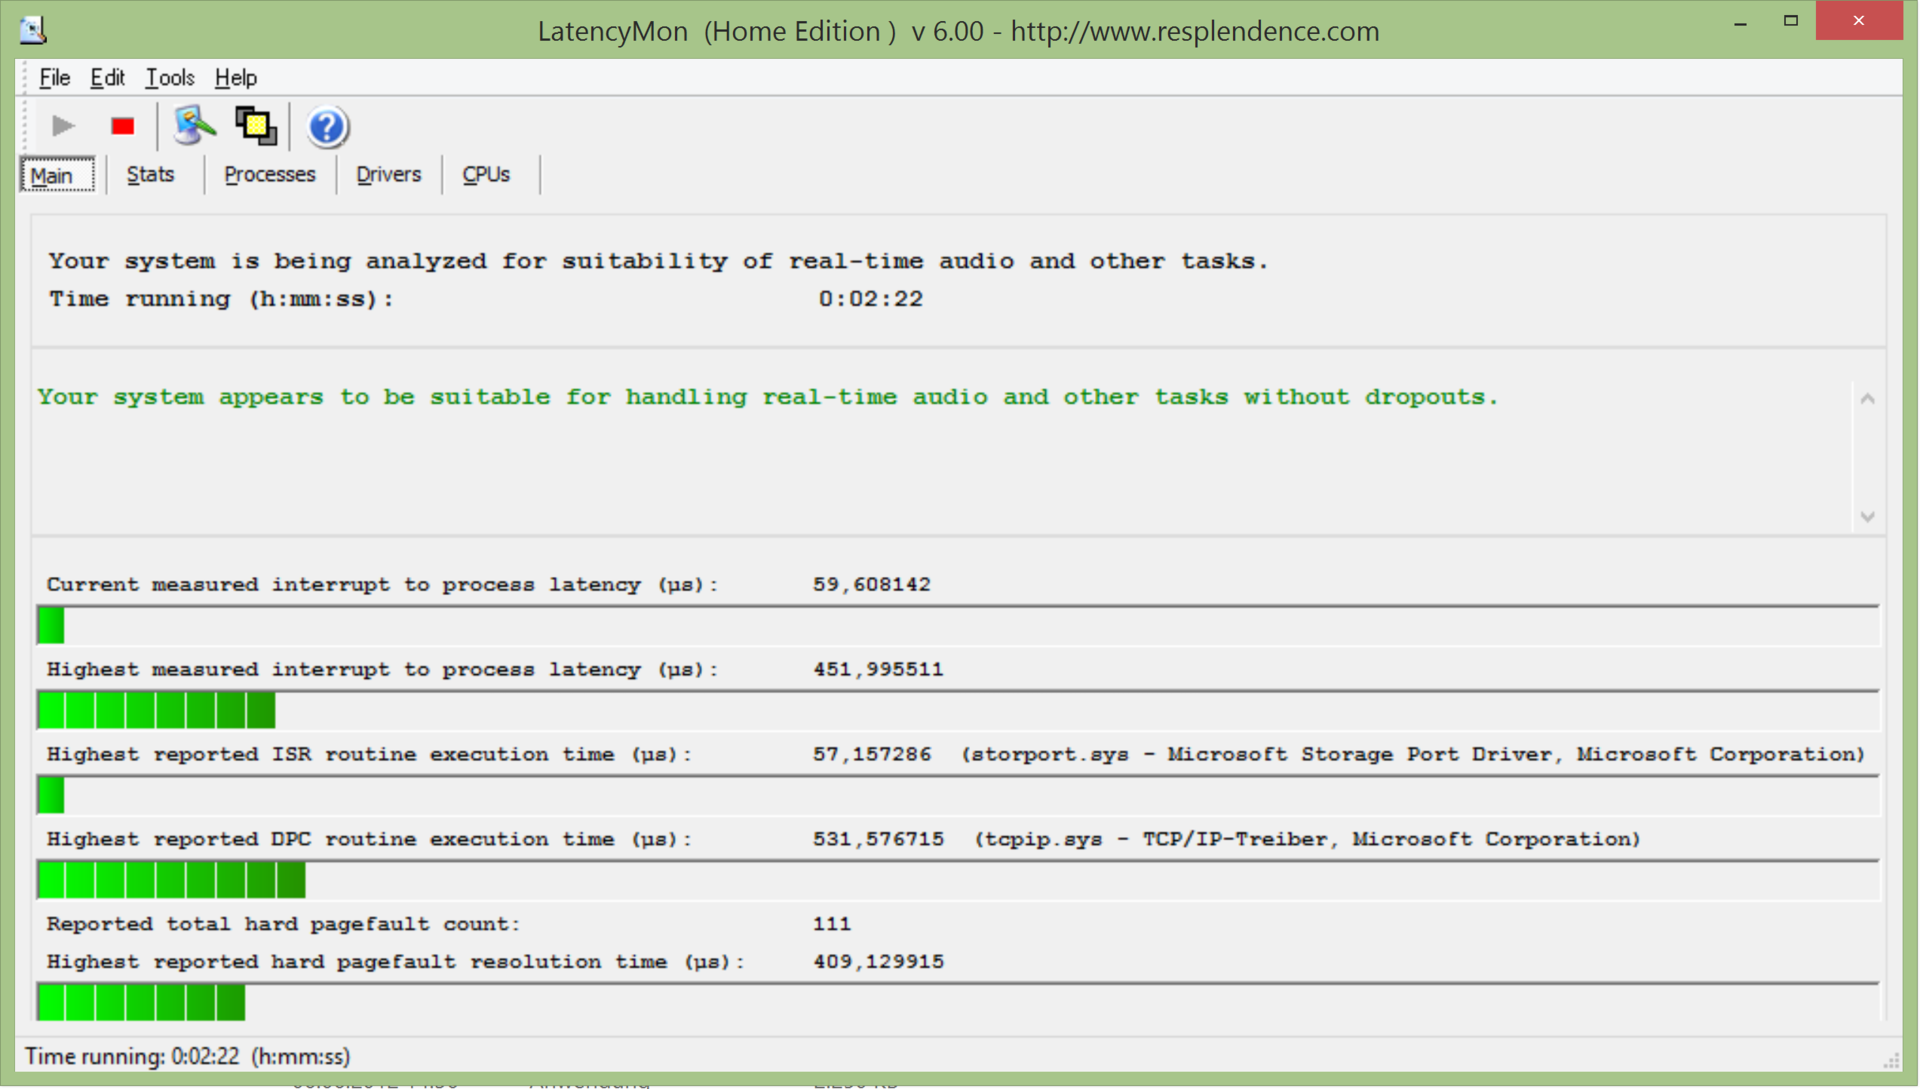
Task: Switch to the Drivers tab
Action: [x=388, y=175]
